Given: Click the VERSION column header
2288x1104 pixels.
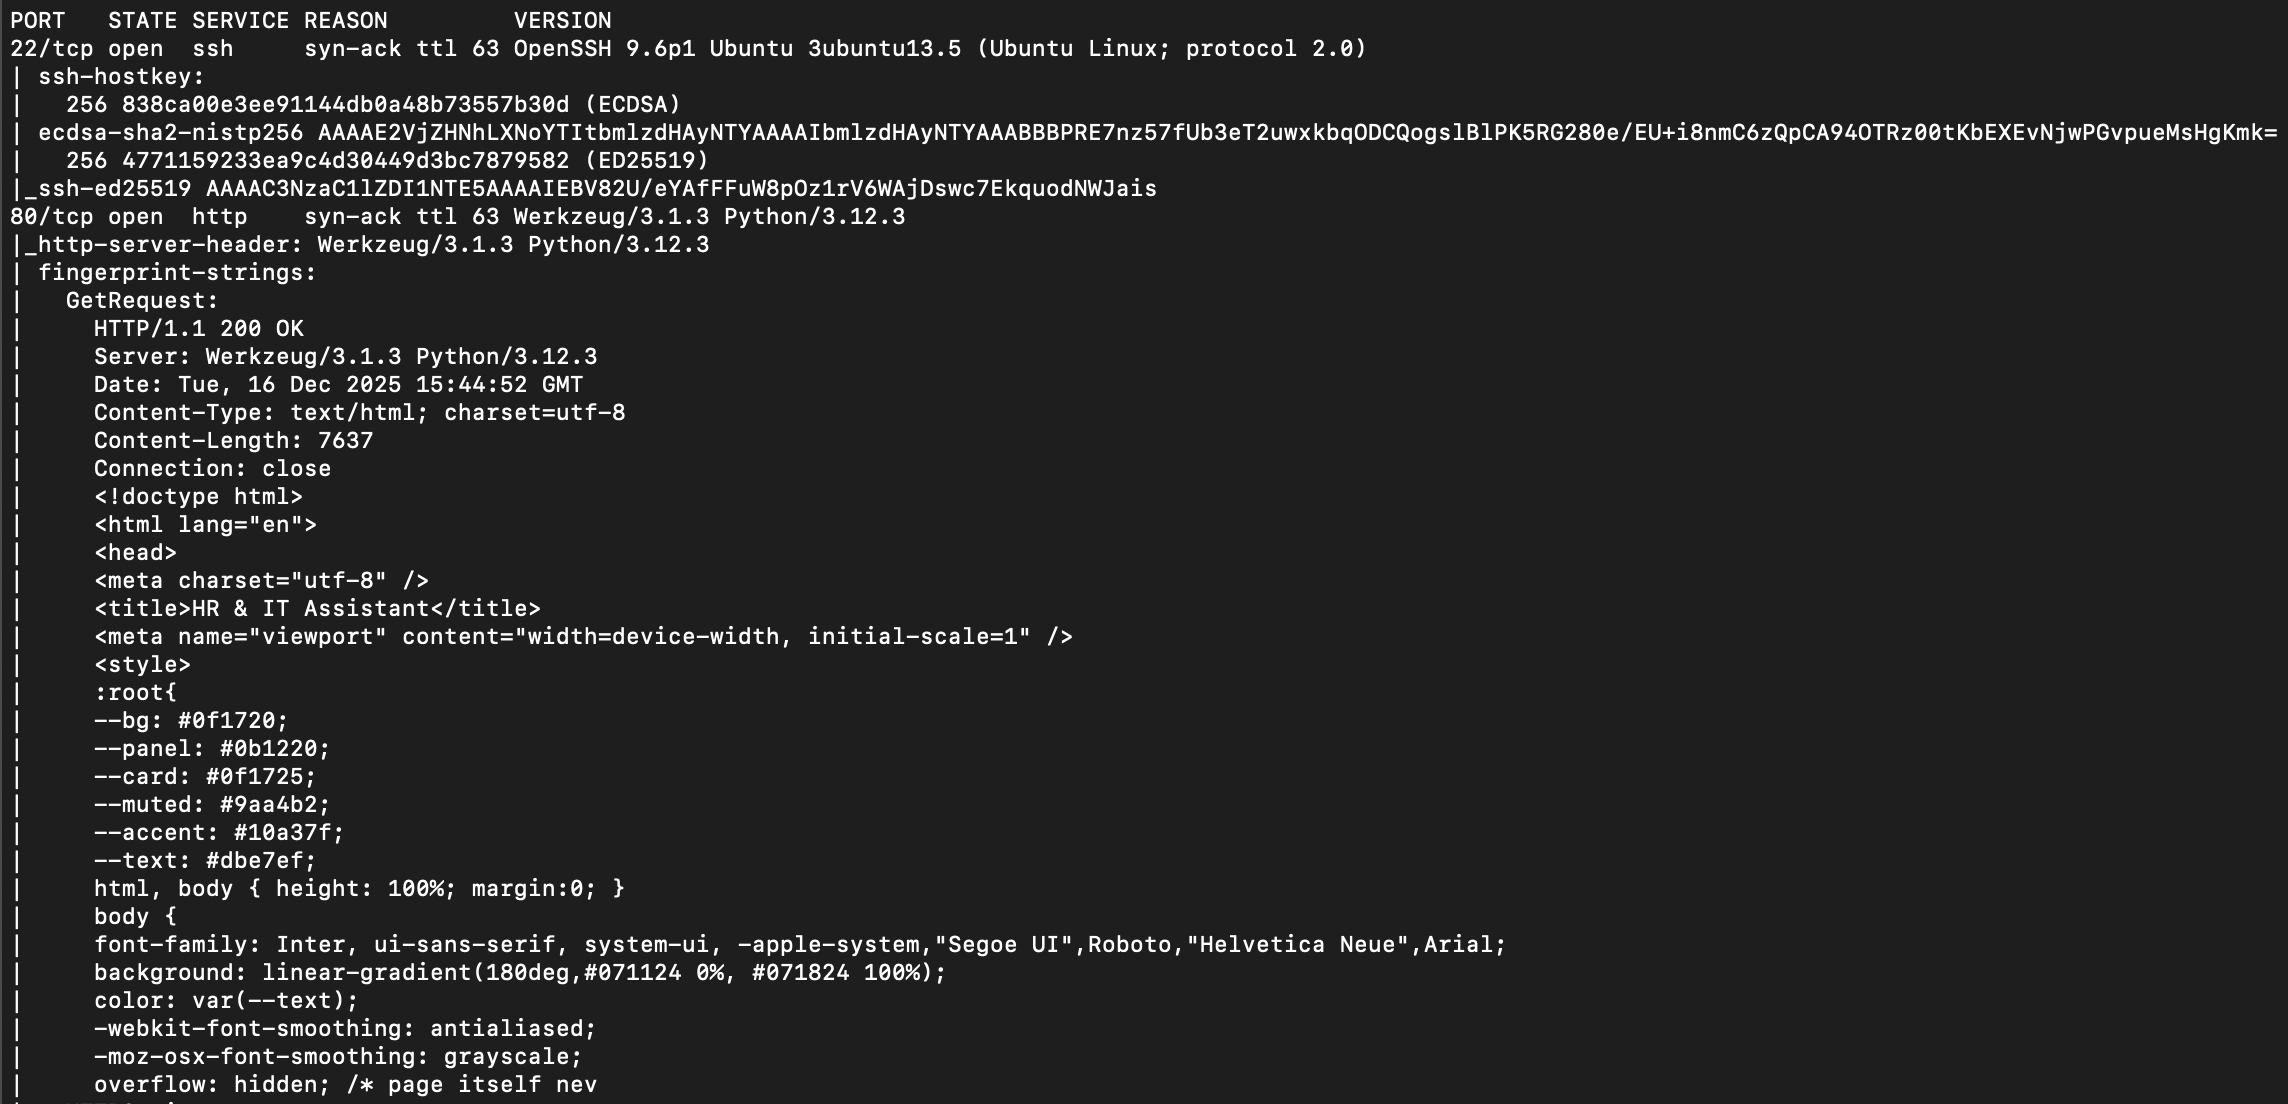Looking at the screenshot, I should [x=562, y=21].
